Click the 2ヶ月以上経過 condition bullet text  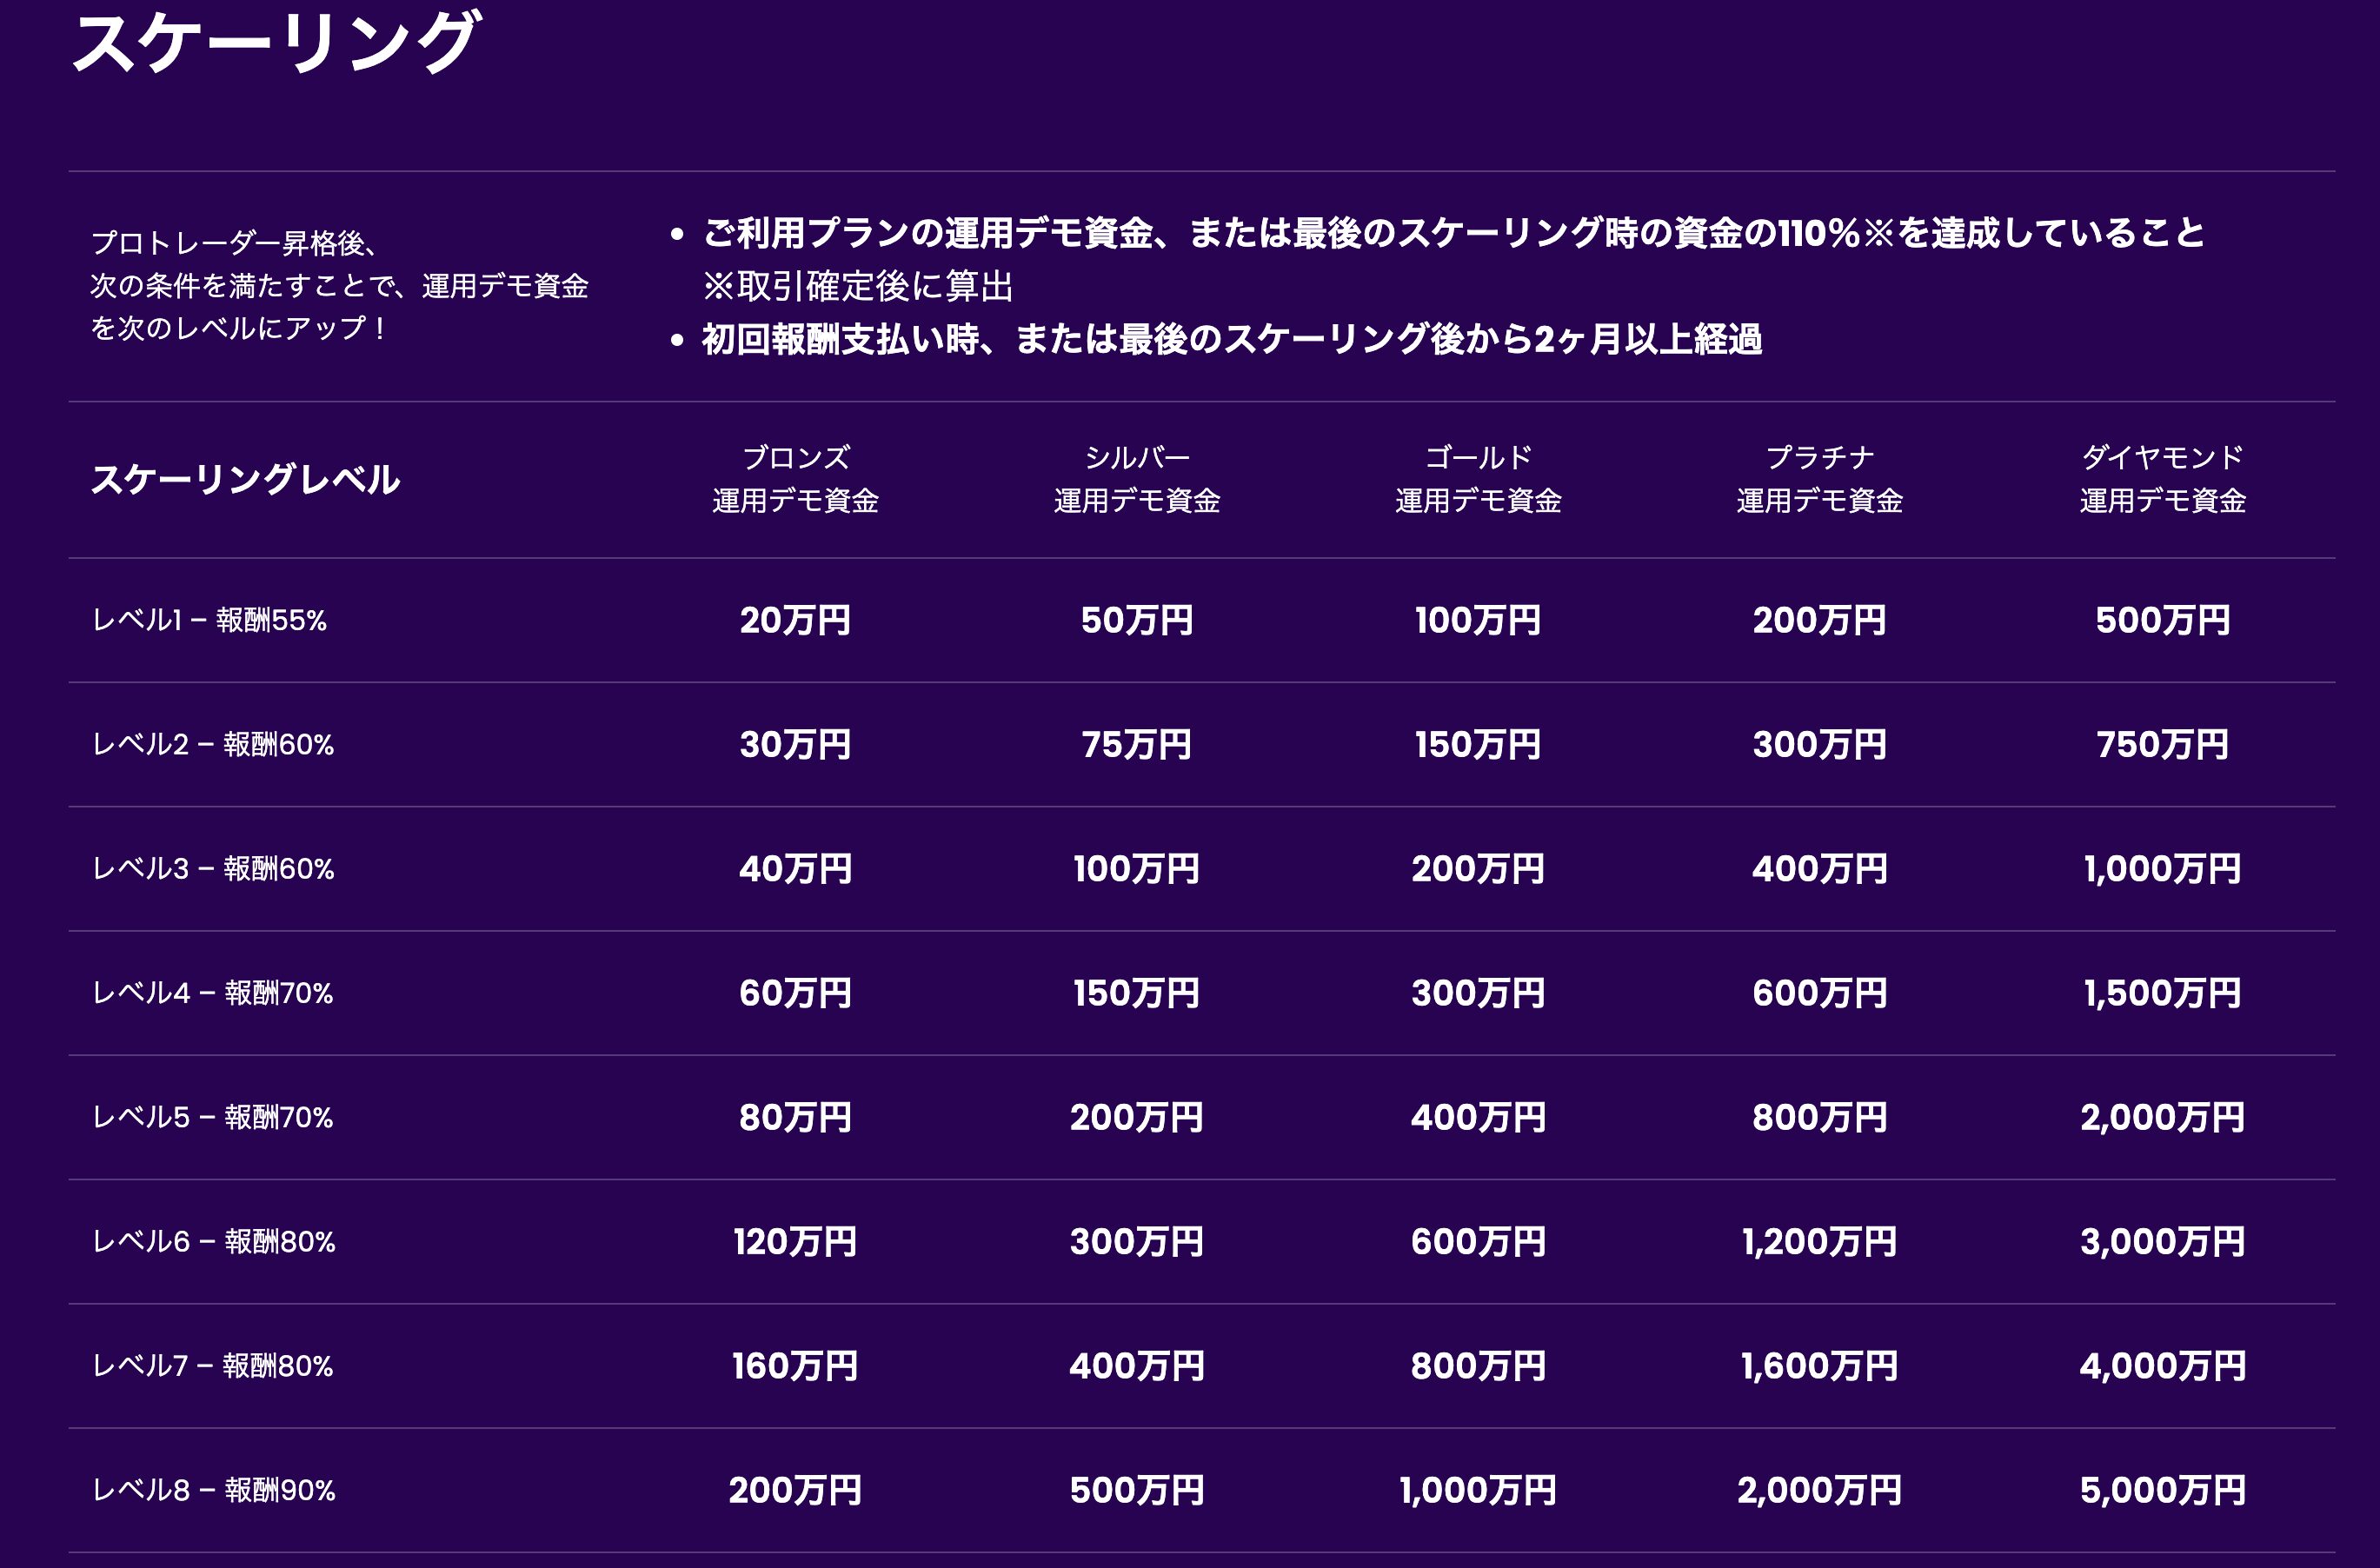pos(1230,339)
